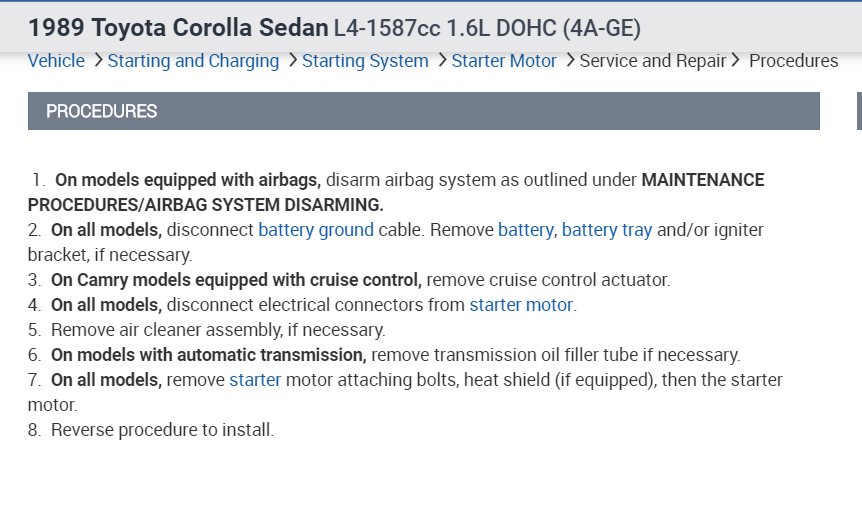
Task: Open Starting and Charging breadcrumb link
Action: (193, 61)
